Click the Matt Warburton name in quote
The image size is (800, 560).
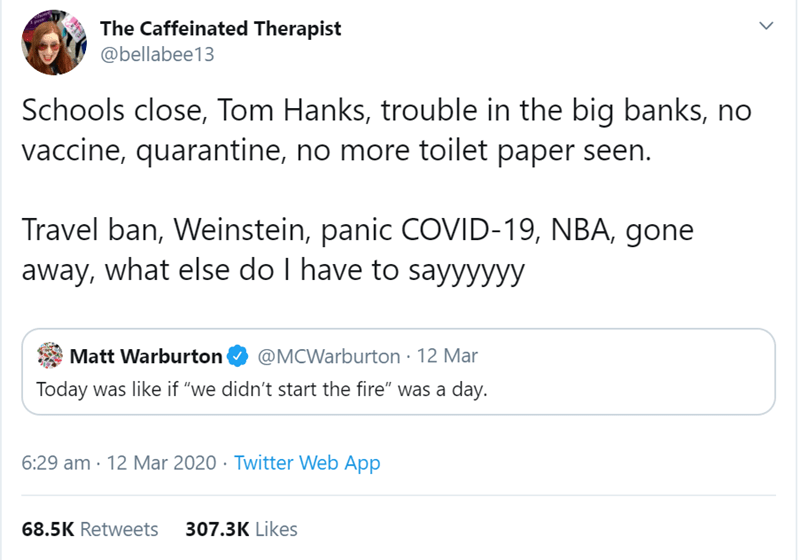(x=146, y=356)
